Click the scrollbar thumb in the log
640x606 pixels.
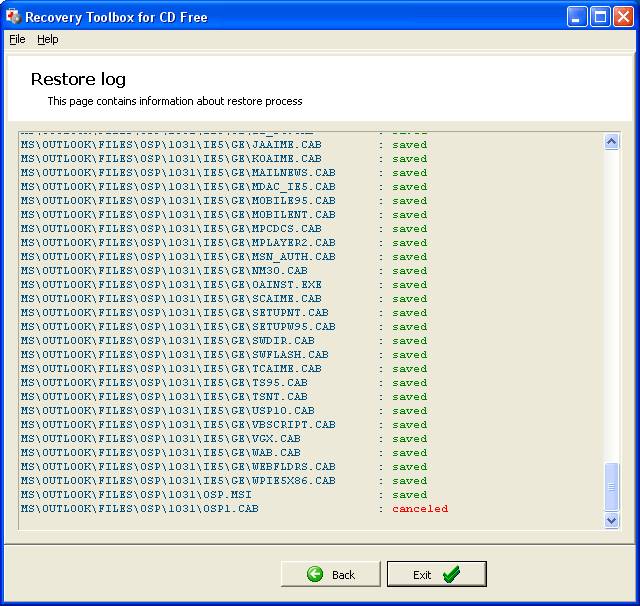(612, 487)
